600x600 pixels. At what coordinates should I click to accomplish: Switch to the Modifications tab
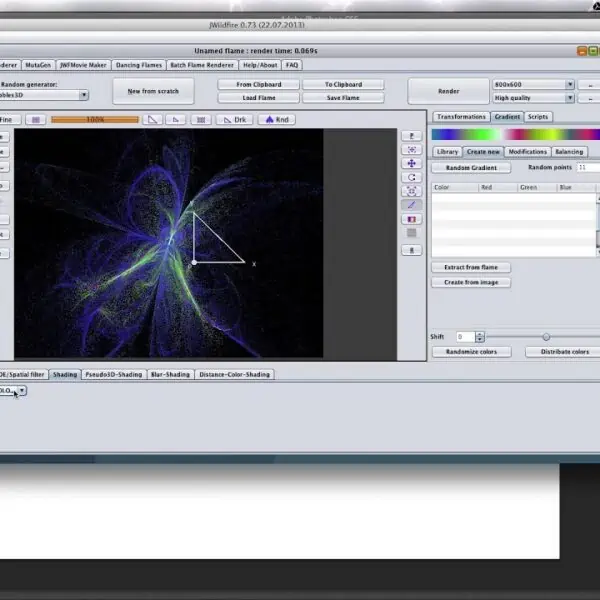tap(528, 152)
